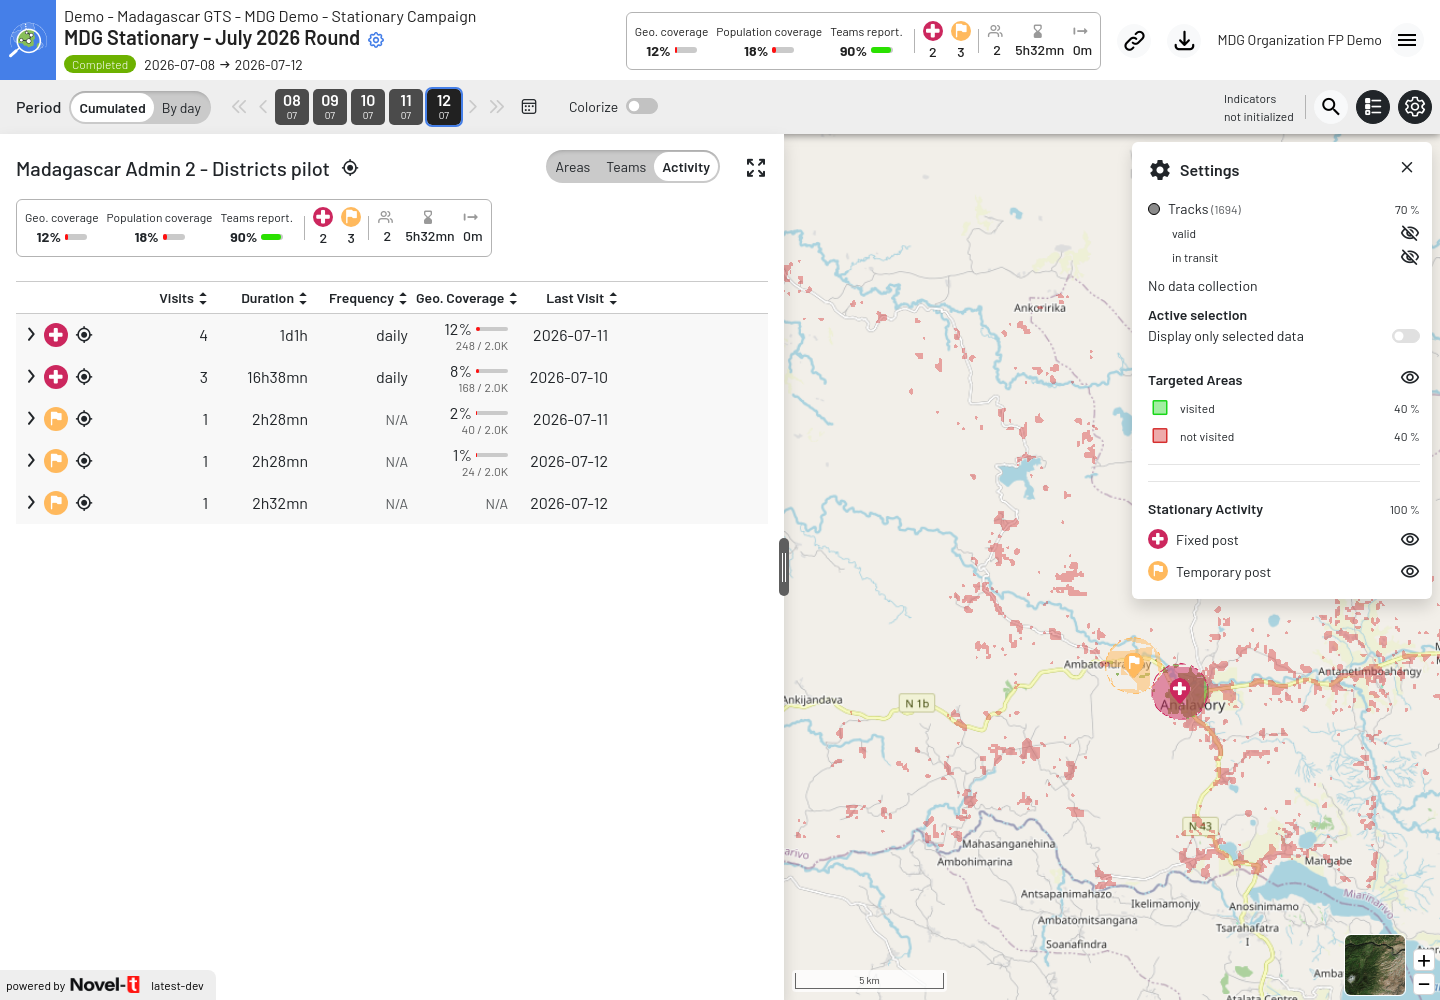Locate the 16h38mn fixed post on map
The height and width of the screenshot is (1000, 1440).
point(84,377)
